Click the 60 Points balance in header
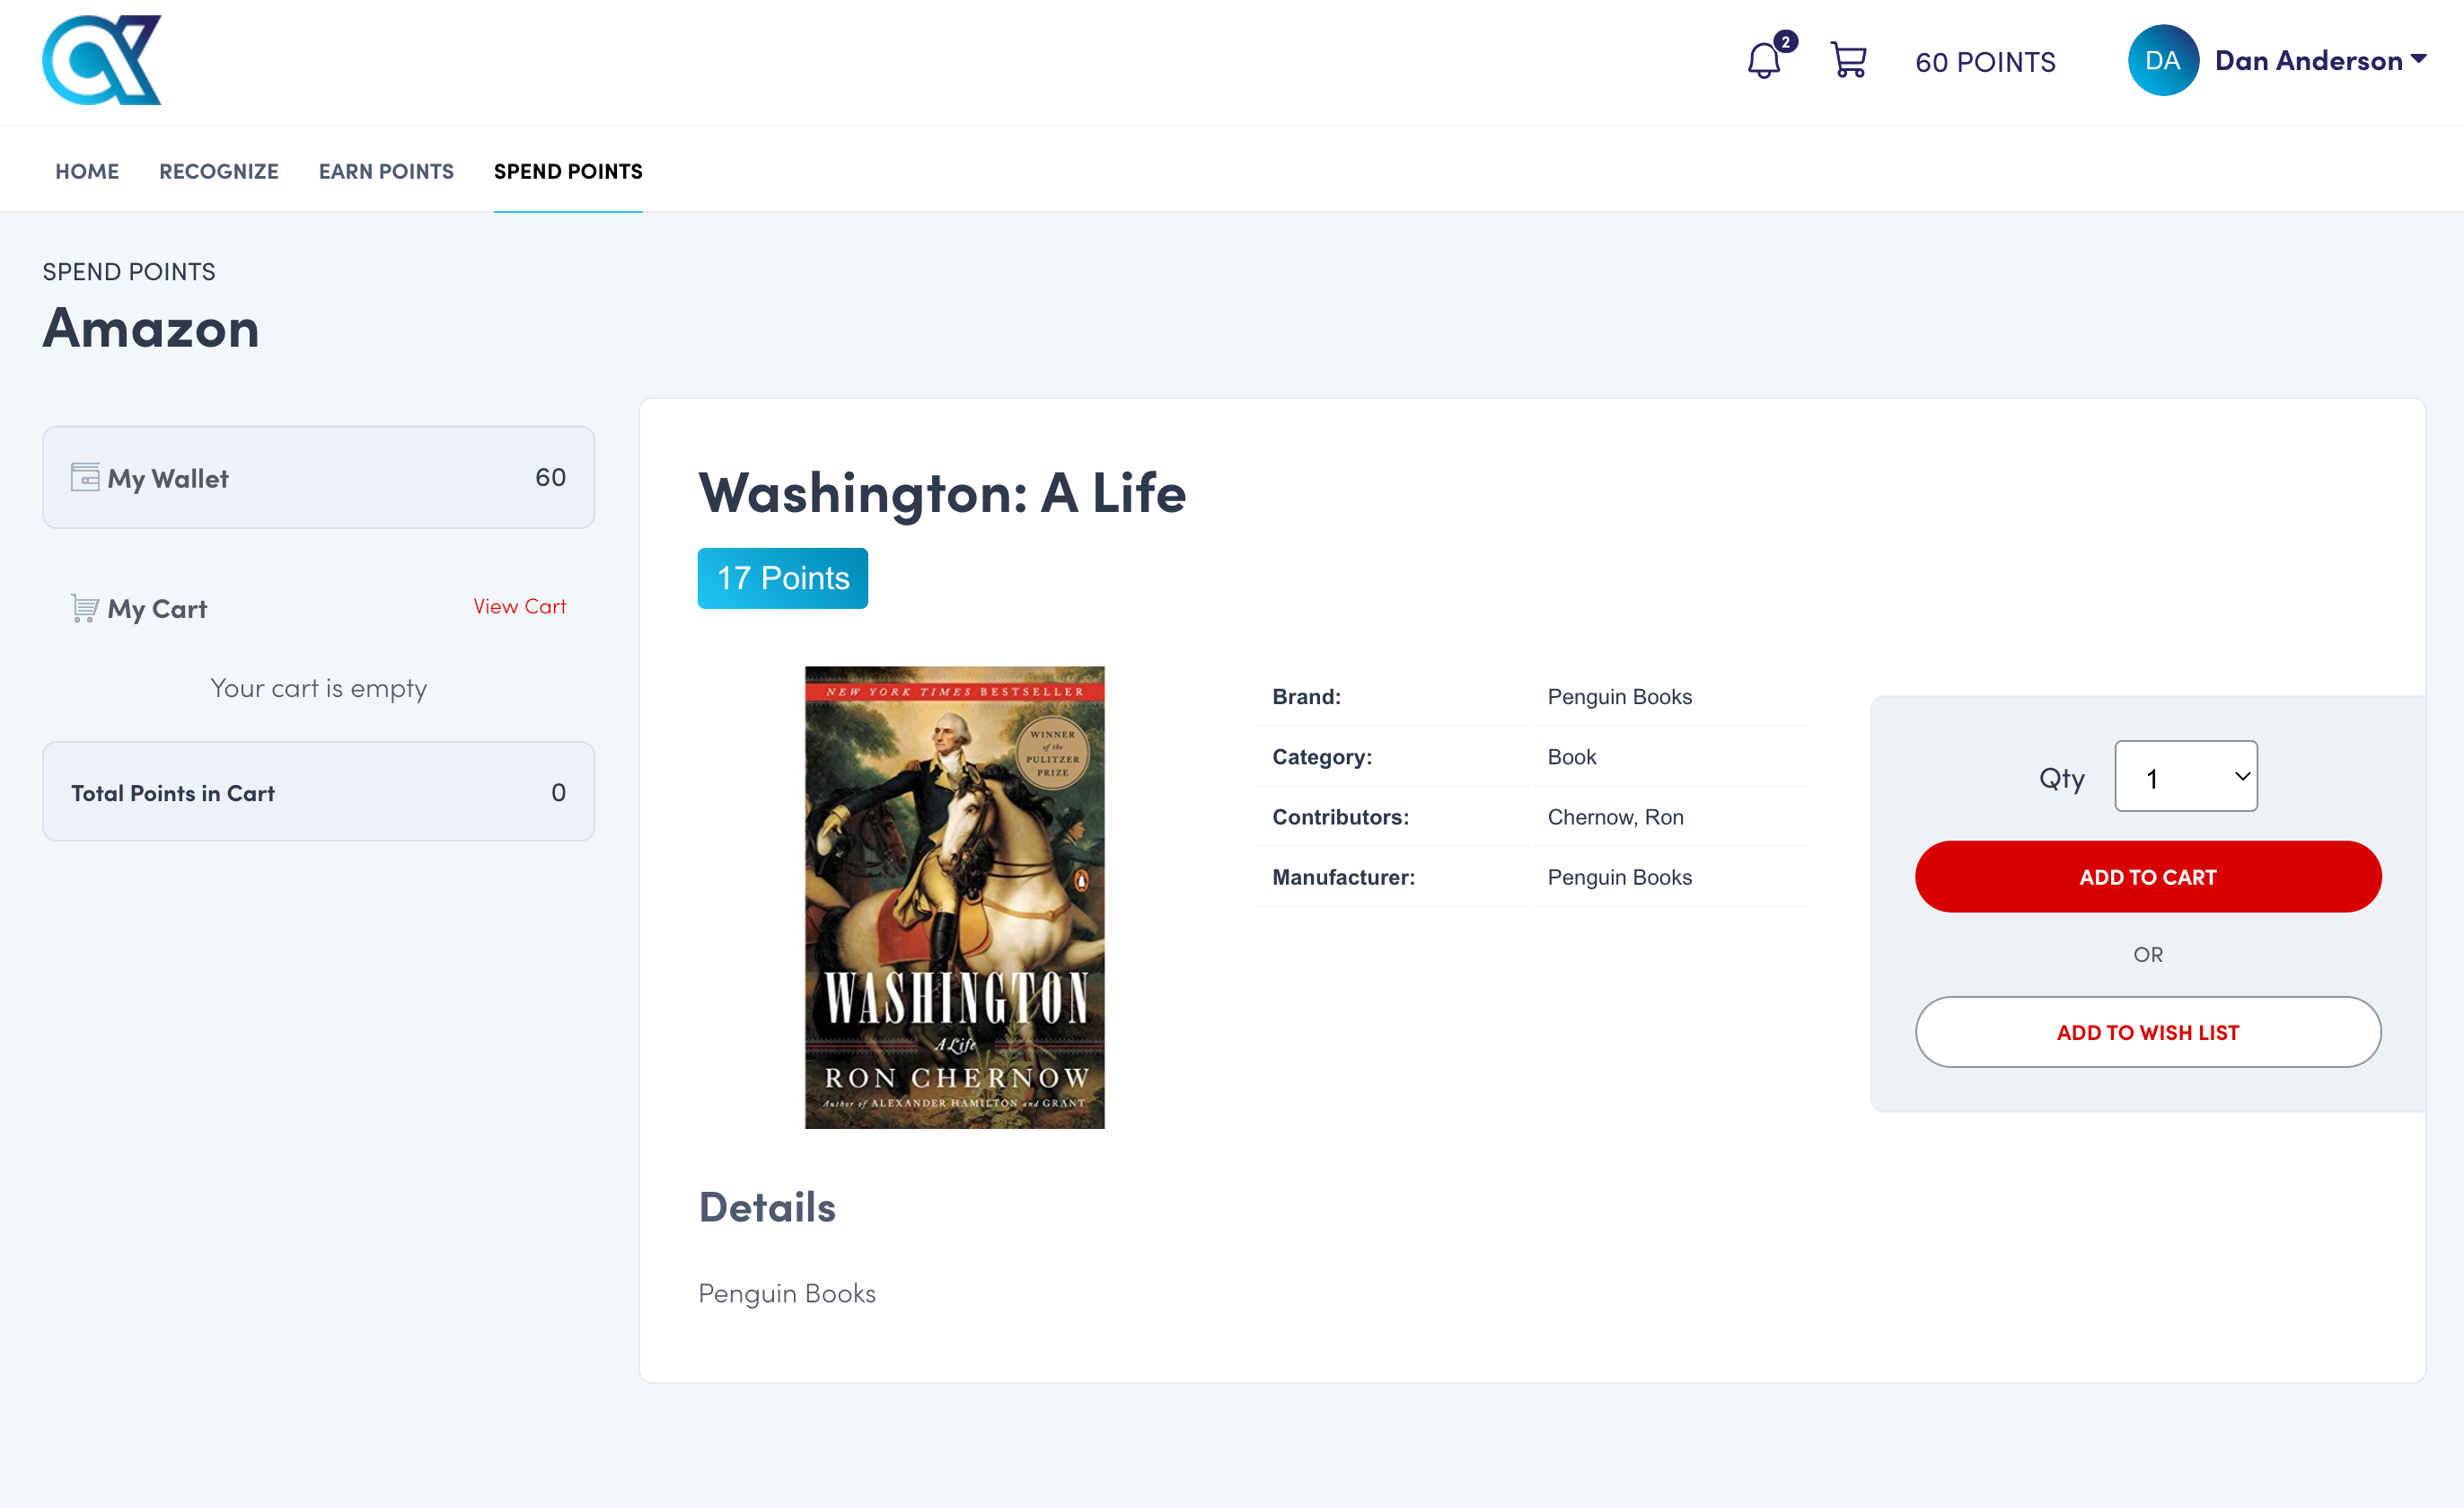The height and width of the screenshot is (1508, 2464). click(x=1985, y=62)
